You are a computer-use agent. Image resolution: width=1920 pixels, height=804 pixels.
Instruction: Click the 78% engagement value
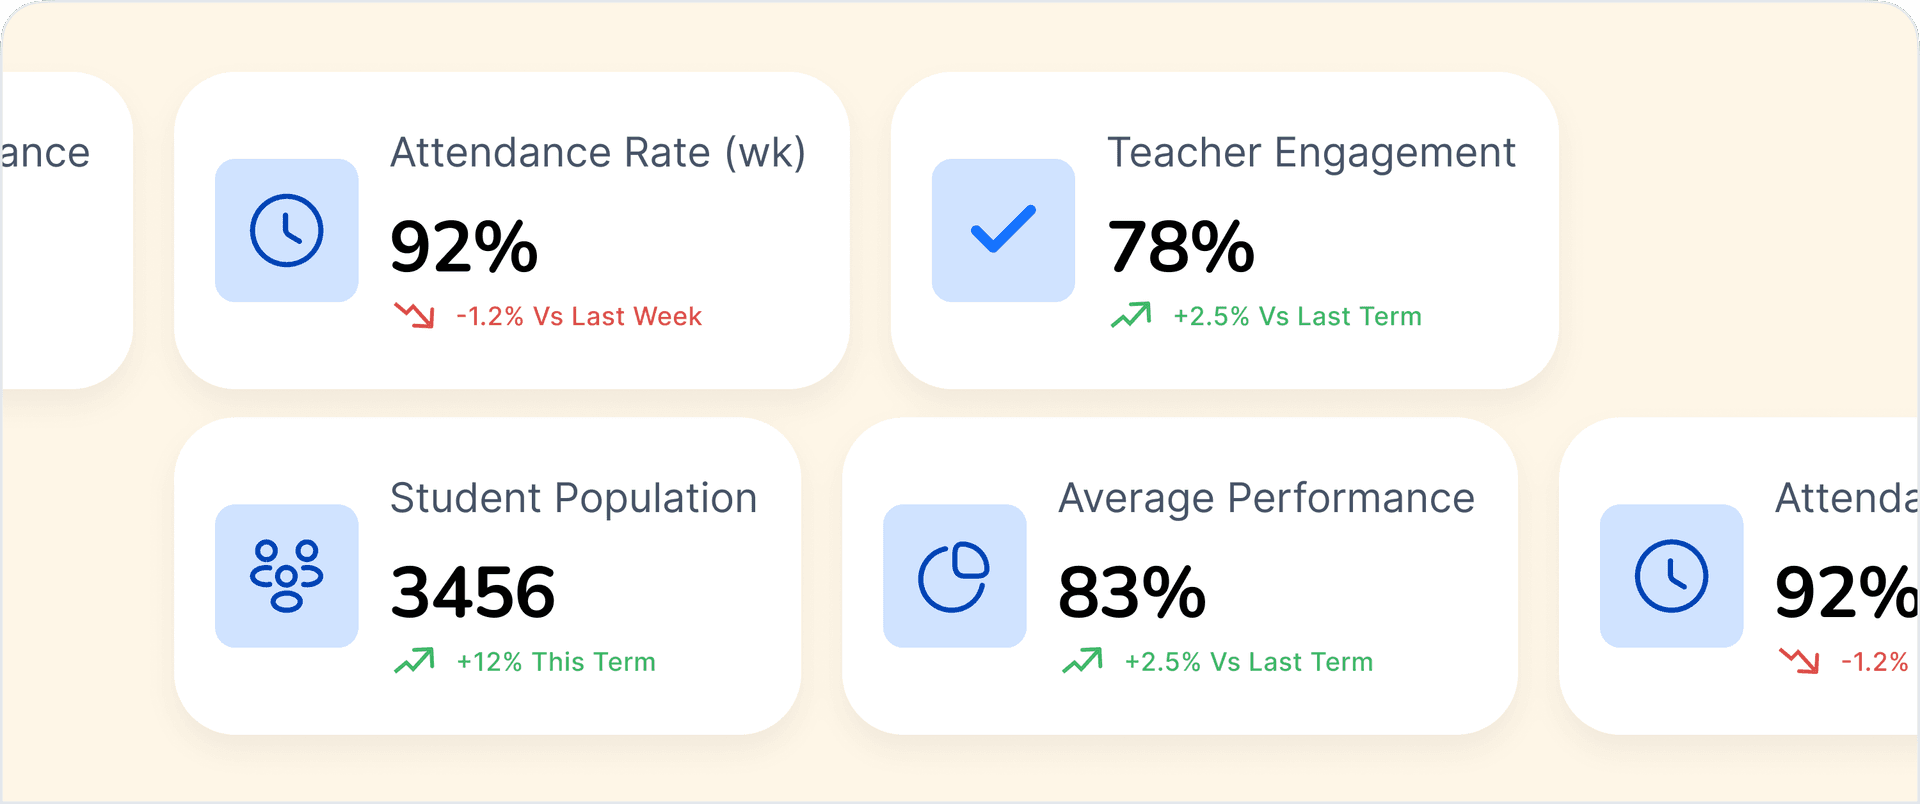click(x=1180, y=247)
